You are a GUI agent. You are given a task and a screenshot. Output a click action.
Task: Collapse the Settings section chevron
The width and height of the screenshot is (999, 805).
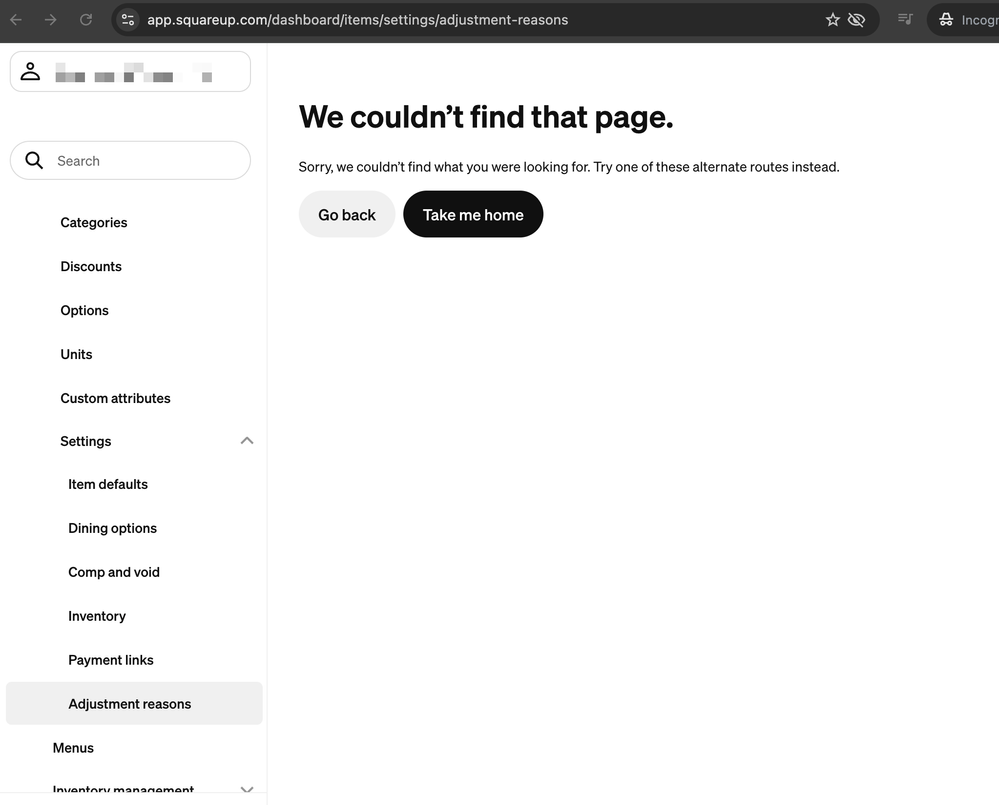pos(247,441)
